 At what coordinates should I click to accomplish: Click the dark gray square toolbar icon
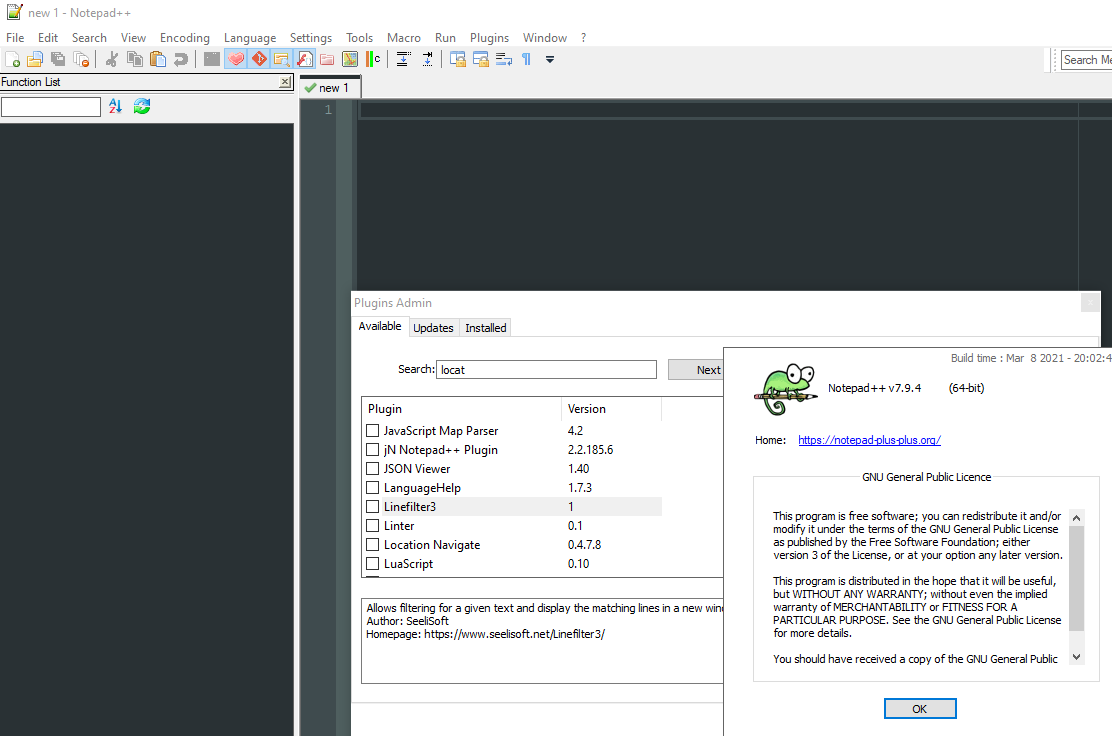pyautogui.click(x=211, y=60)
